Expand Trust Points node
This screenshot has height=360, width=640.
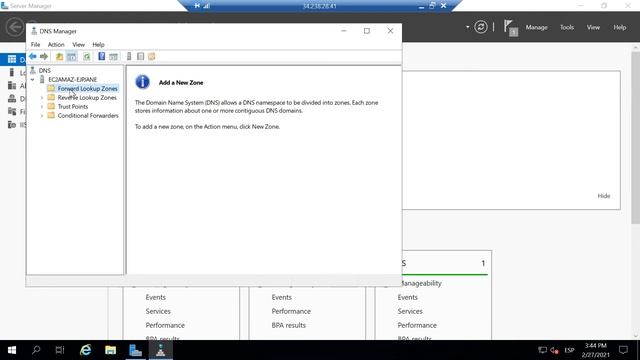pyautogui.click(x=42, y=107)
